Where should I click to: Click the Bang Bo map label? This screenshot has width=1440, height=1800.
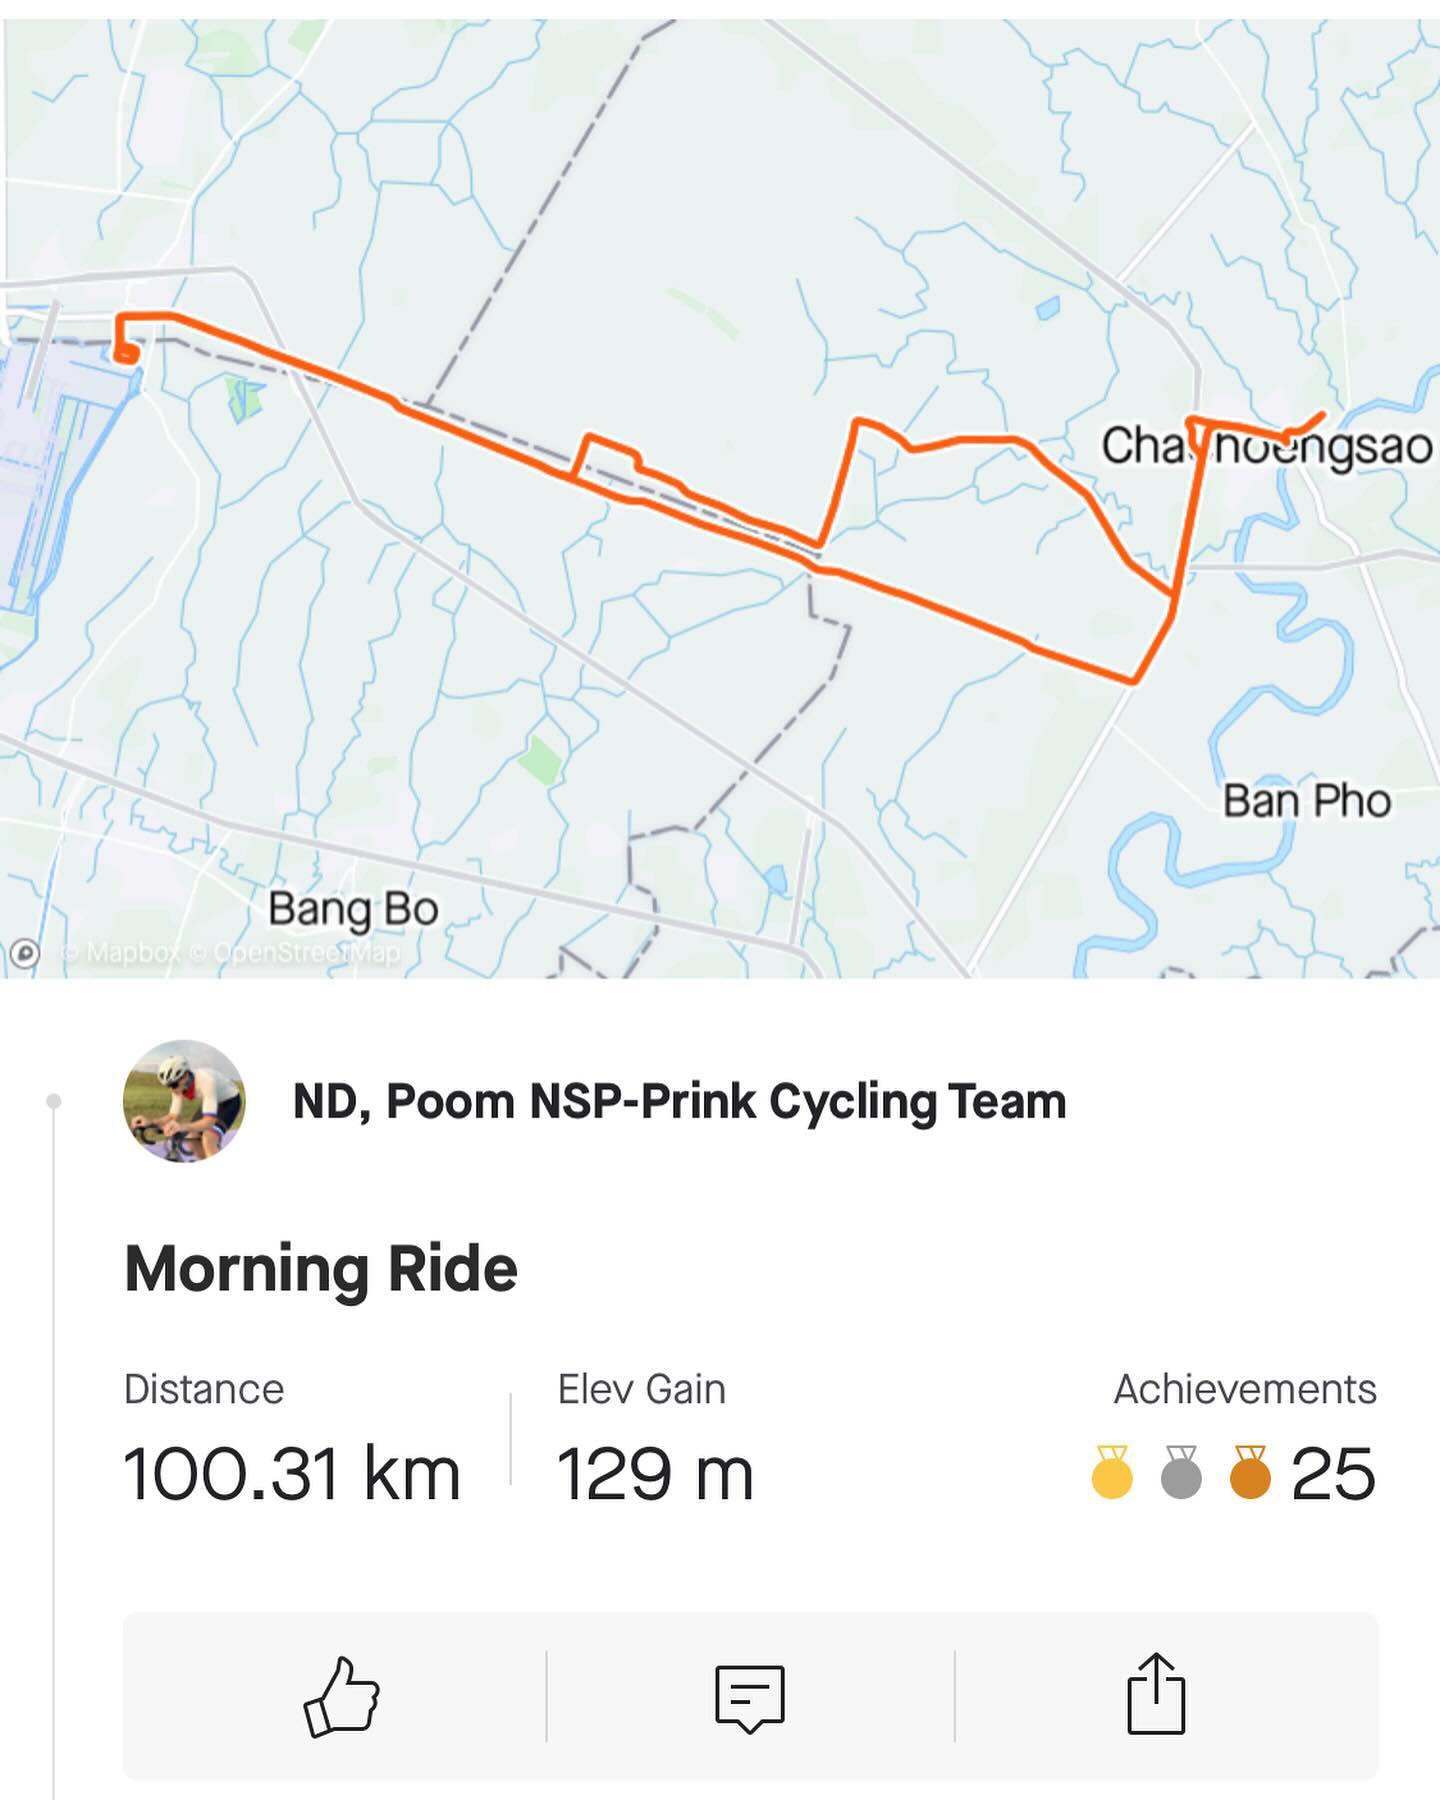[x=353, y=910]
